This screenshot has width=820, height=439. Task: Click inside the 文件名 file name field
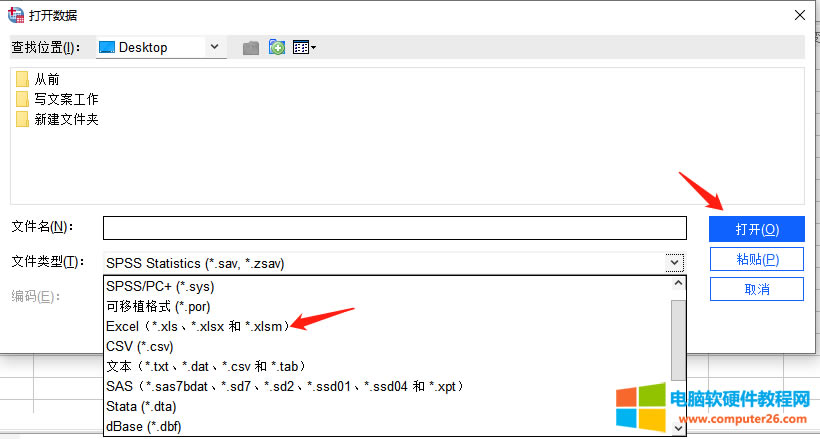tap(394, 228)
